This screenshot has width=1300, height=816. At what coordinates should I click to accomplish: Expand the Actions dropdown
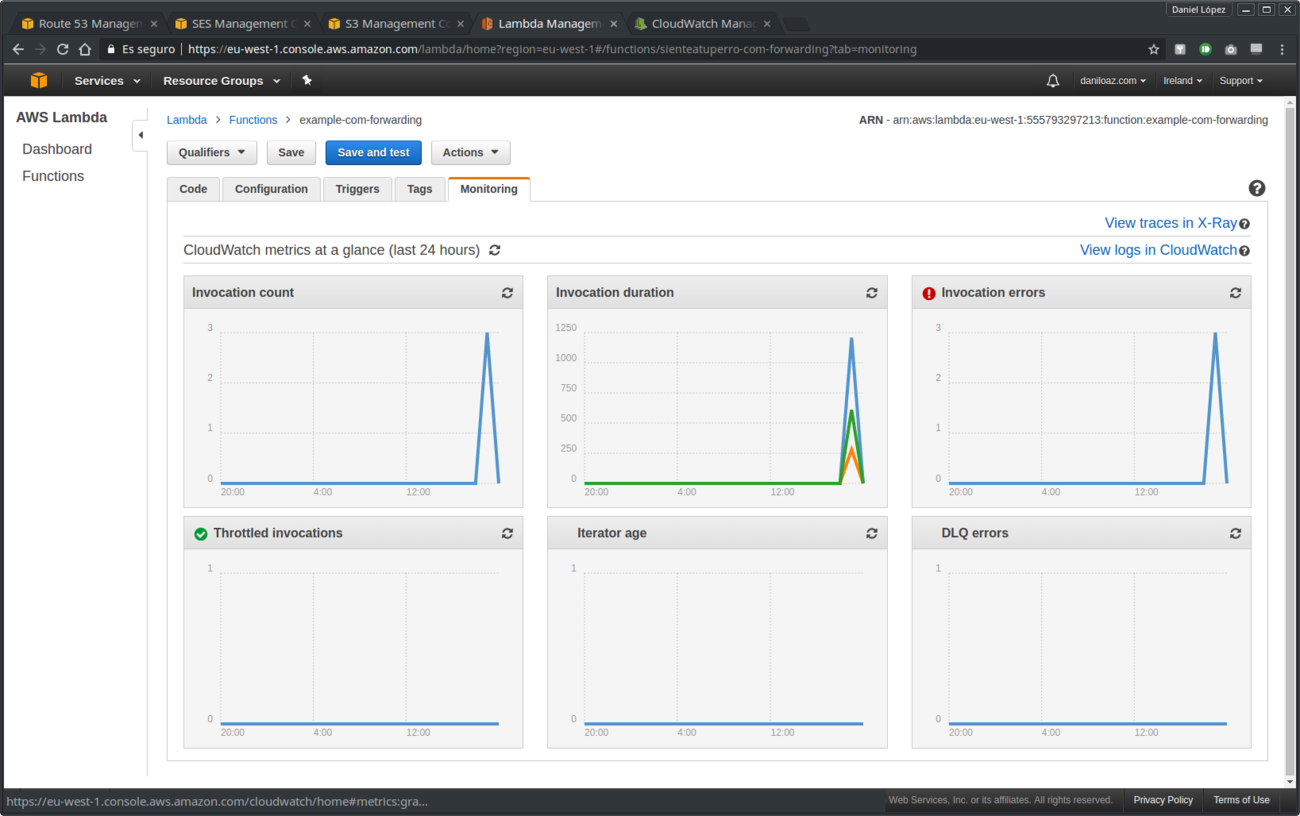(x=470, y=152)
